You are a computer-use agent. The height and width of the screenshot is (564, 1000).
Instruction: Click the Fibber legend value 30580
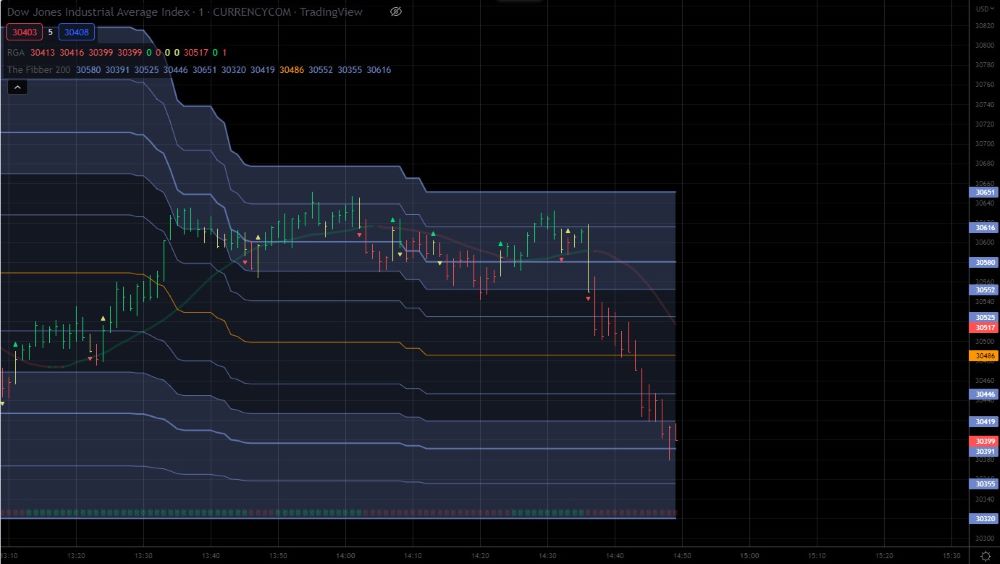(88, 70)
